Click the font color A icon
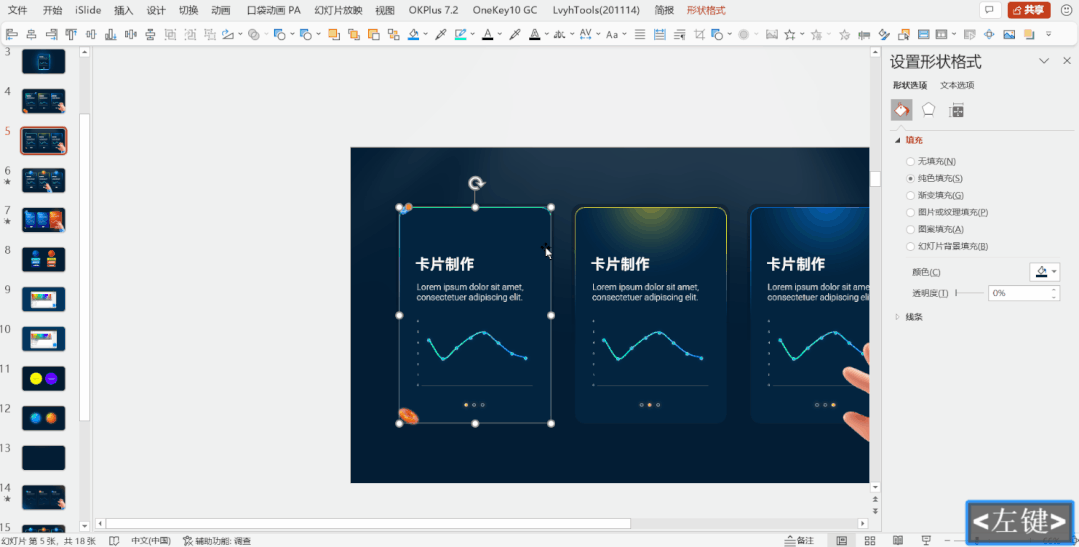This screenshot has width=1079, height=547. tap(487, 34)
